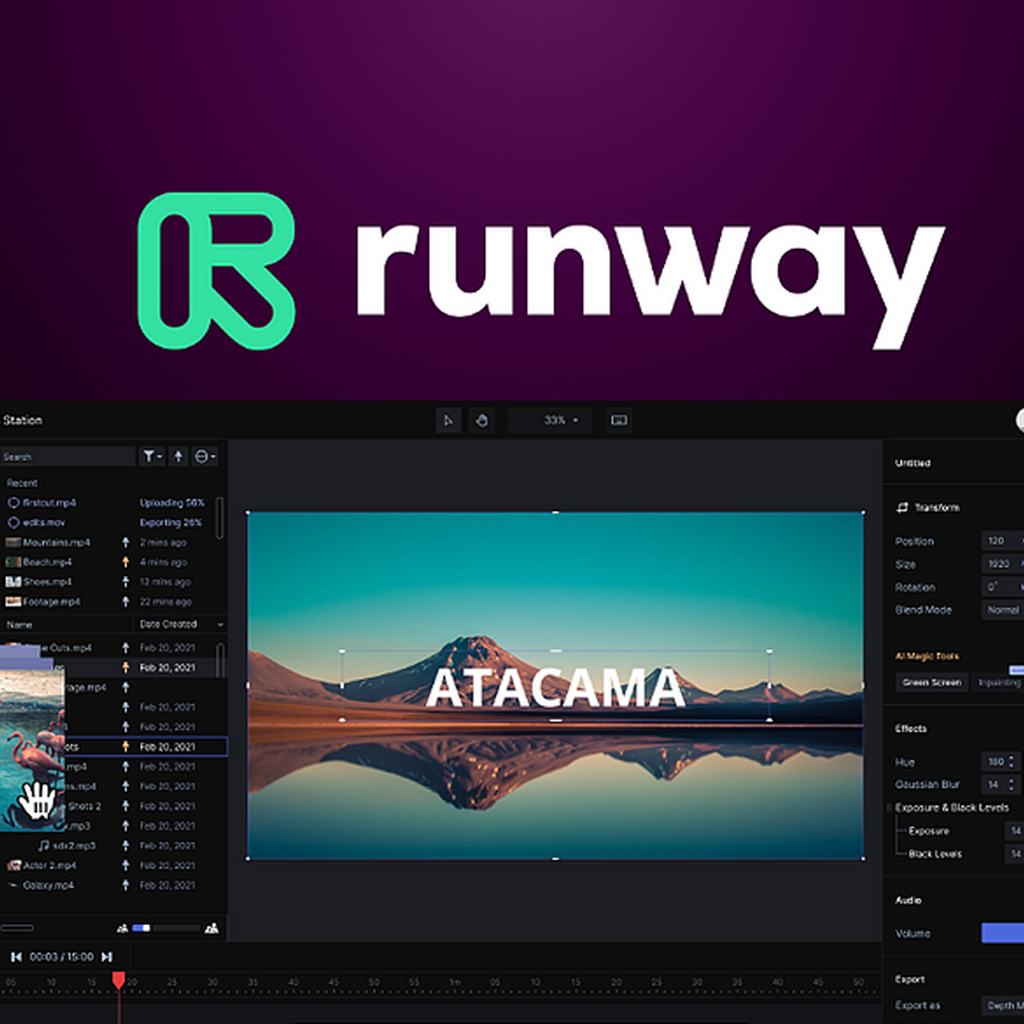Skip to start of timeline
Image resolution: width=1024 pixels, height=1024 pixels.
click(16, 957)
